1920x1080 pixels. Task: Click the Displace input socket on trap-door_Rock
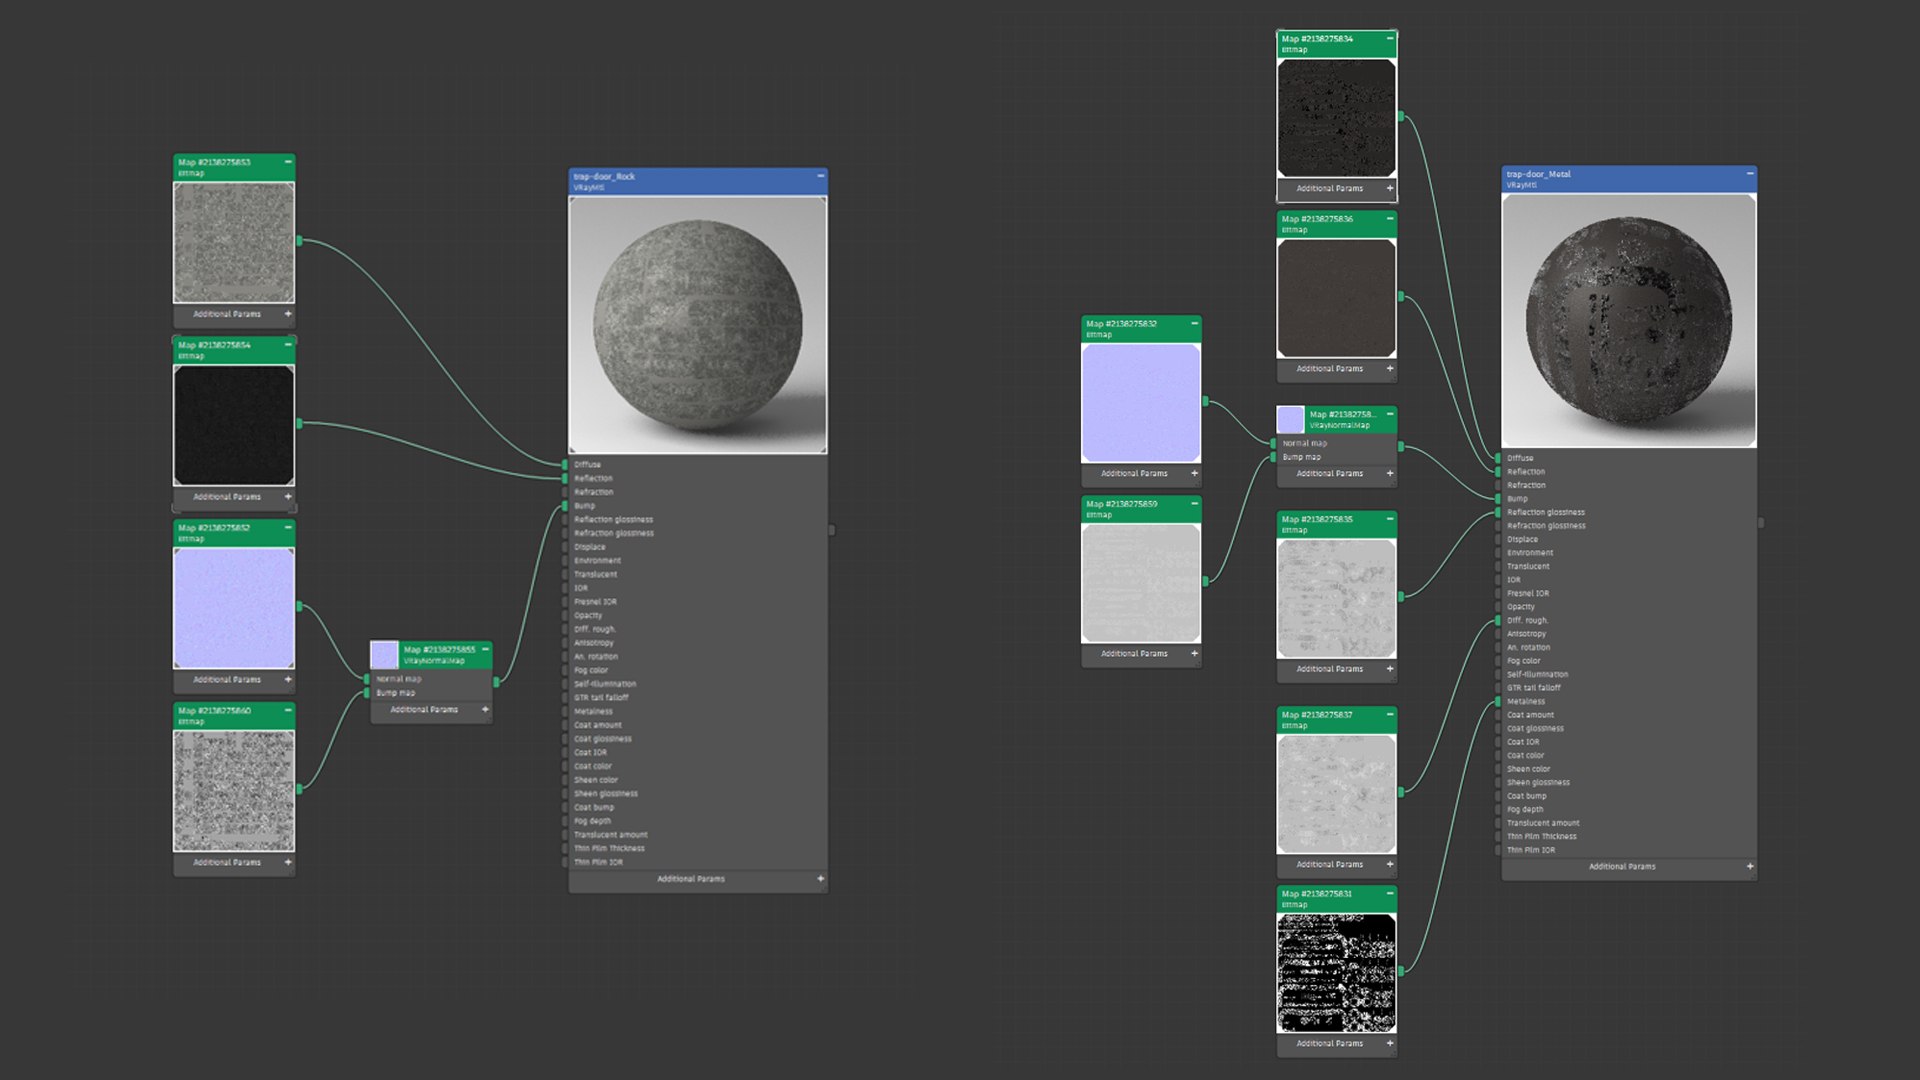click(x=565, y=547)
